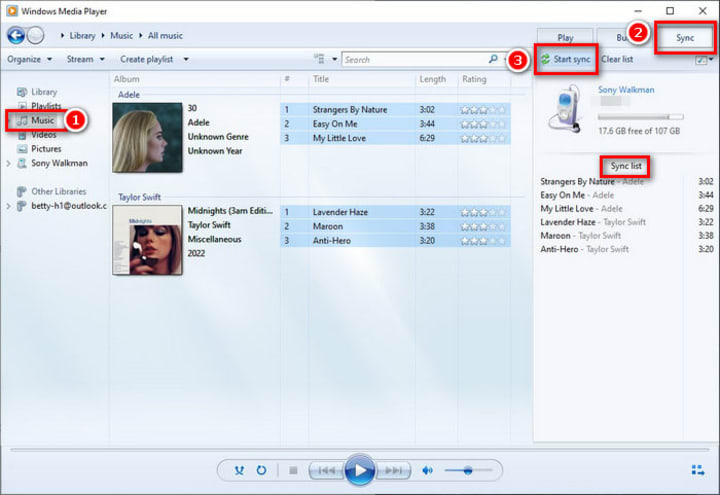Viewport: 720px width, 495px height.
Task: Switch to the Sync tab
Action: 685,38
